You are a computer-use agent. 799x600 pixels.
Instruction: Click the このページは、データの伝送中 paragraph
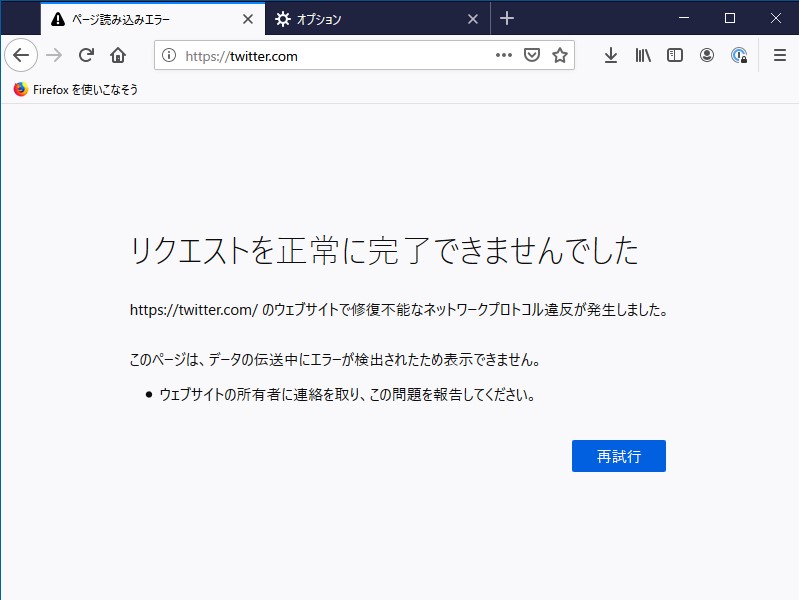[x=335, y=359]
